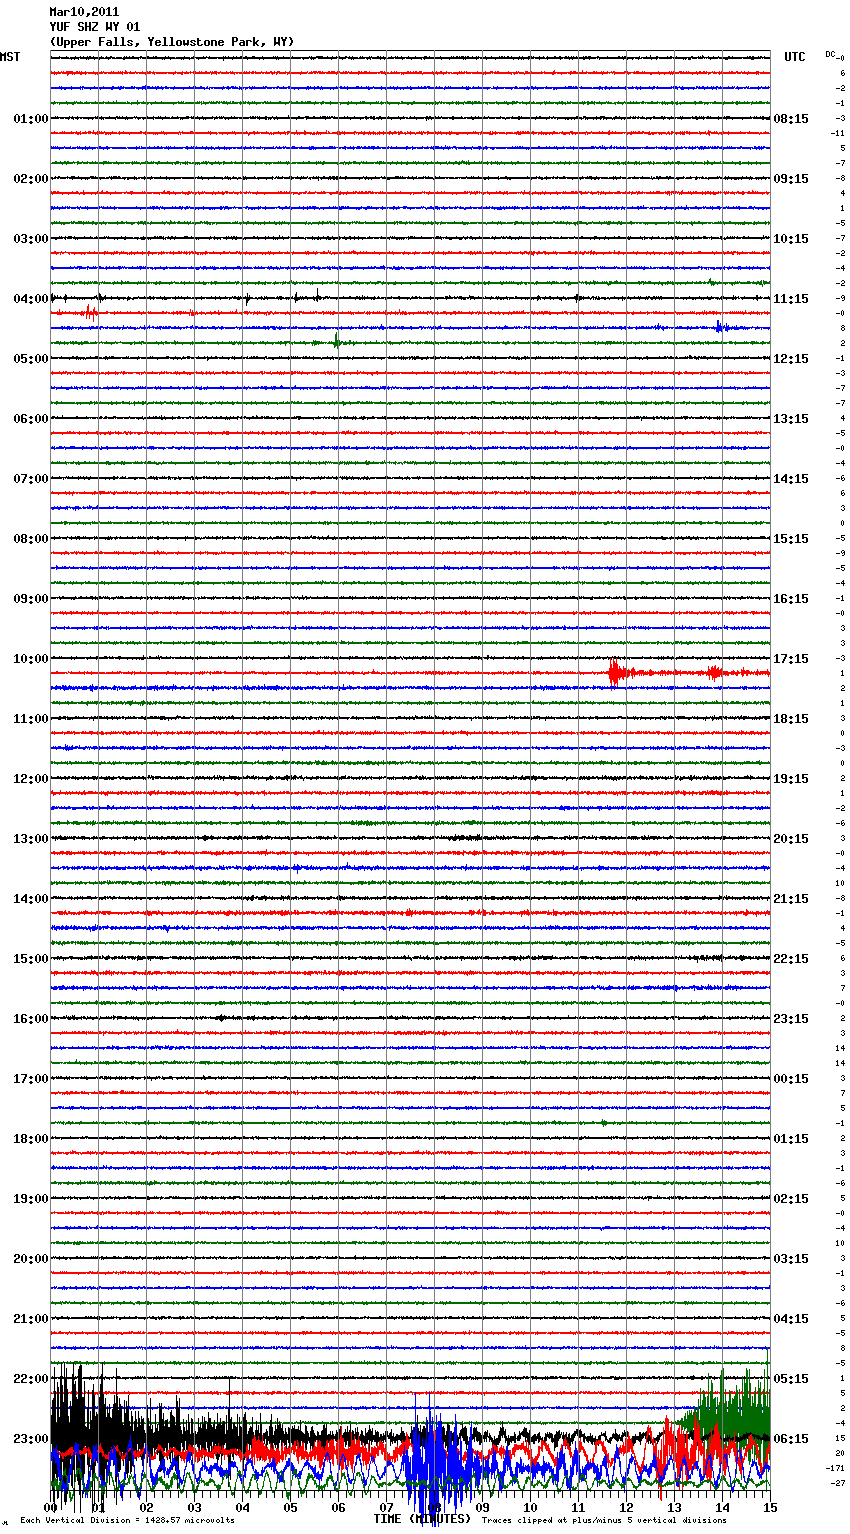Click the "DC" column header
Viewport: 850px width, 1534px height.
[x=830, y=54]
